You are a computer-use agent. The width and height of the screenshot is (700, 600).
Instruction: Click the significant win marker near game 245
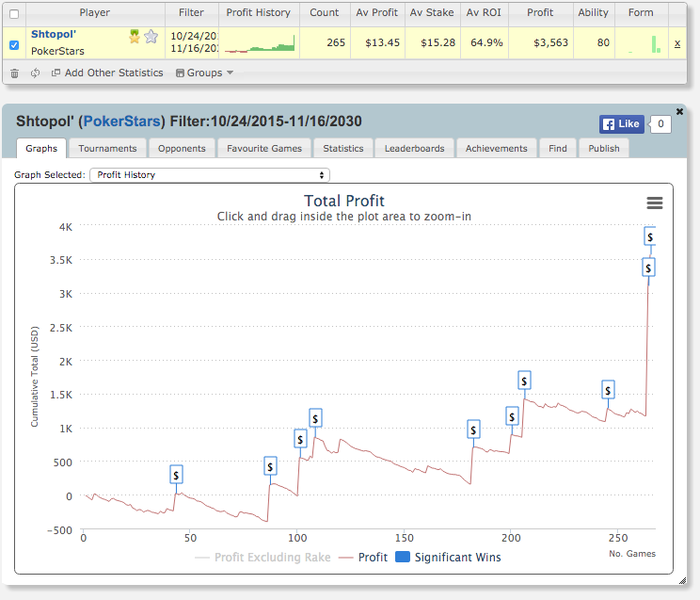[608, 390]
